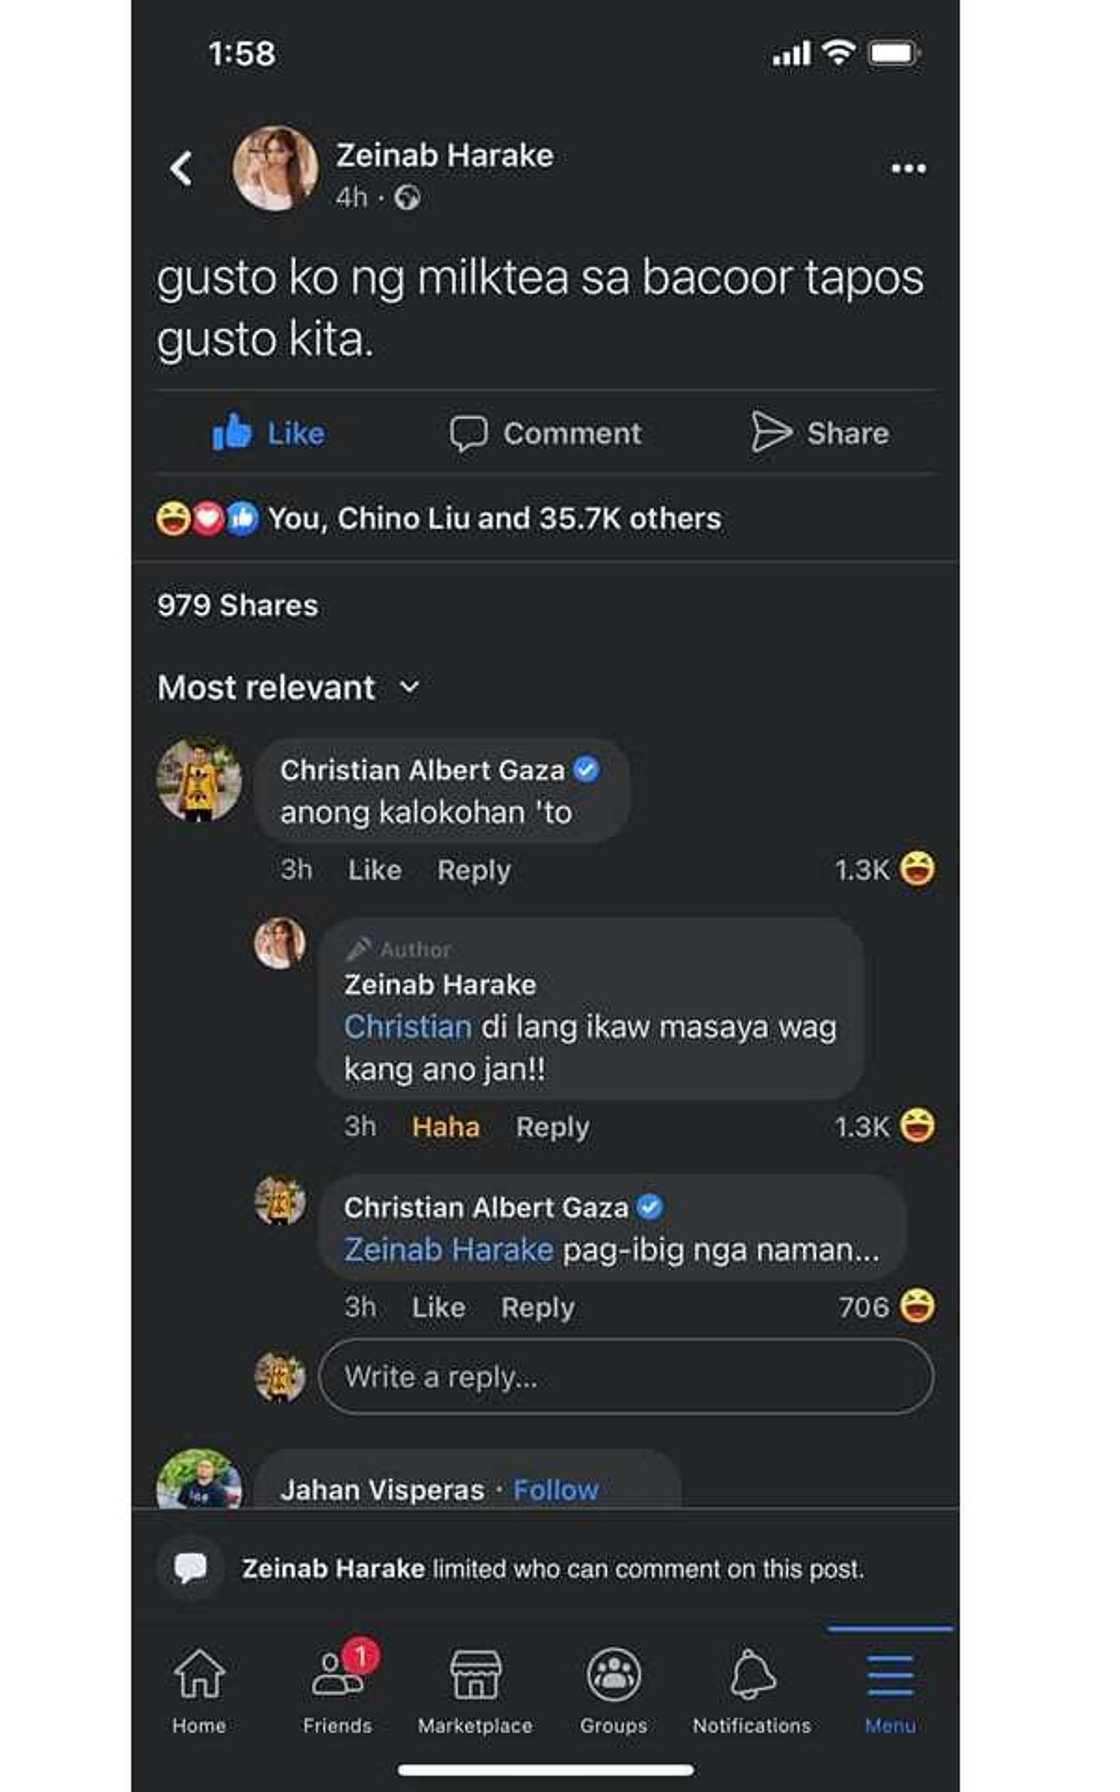1120x1792 pixels.
Task: Open the Notifications bell tab
Action: [752, 1689]
